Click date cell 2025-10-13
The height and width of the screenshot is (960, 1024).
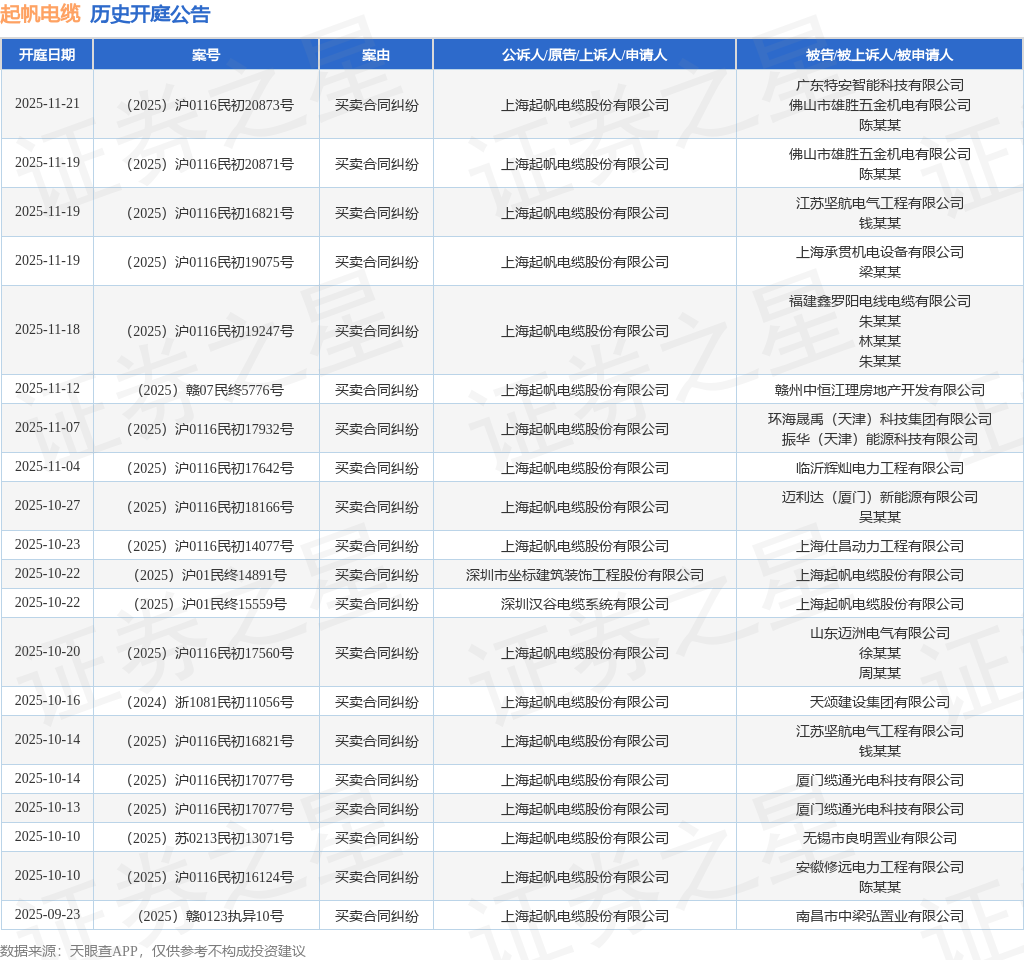[x=47, y=808]
